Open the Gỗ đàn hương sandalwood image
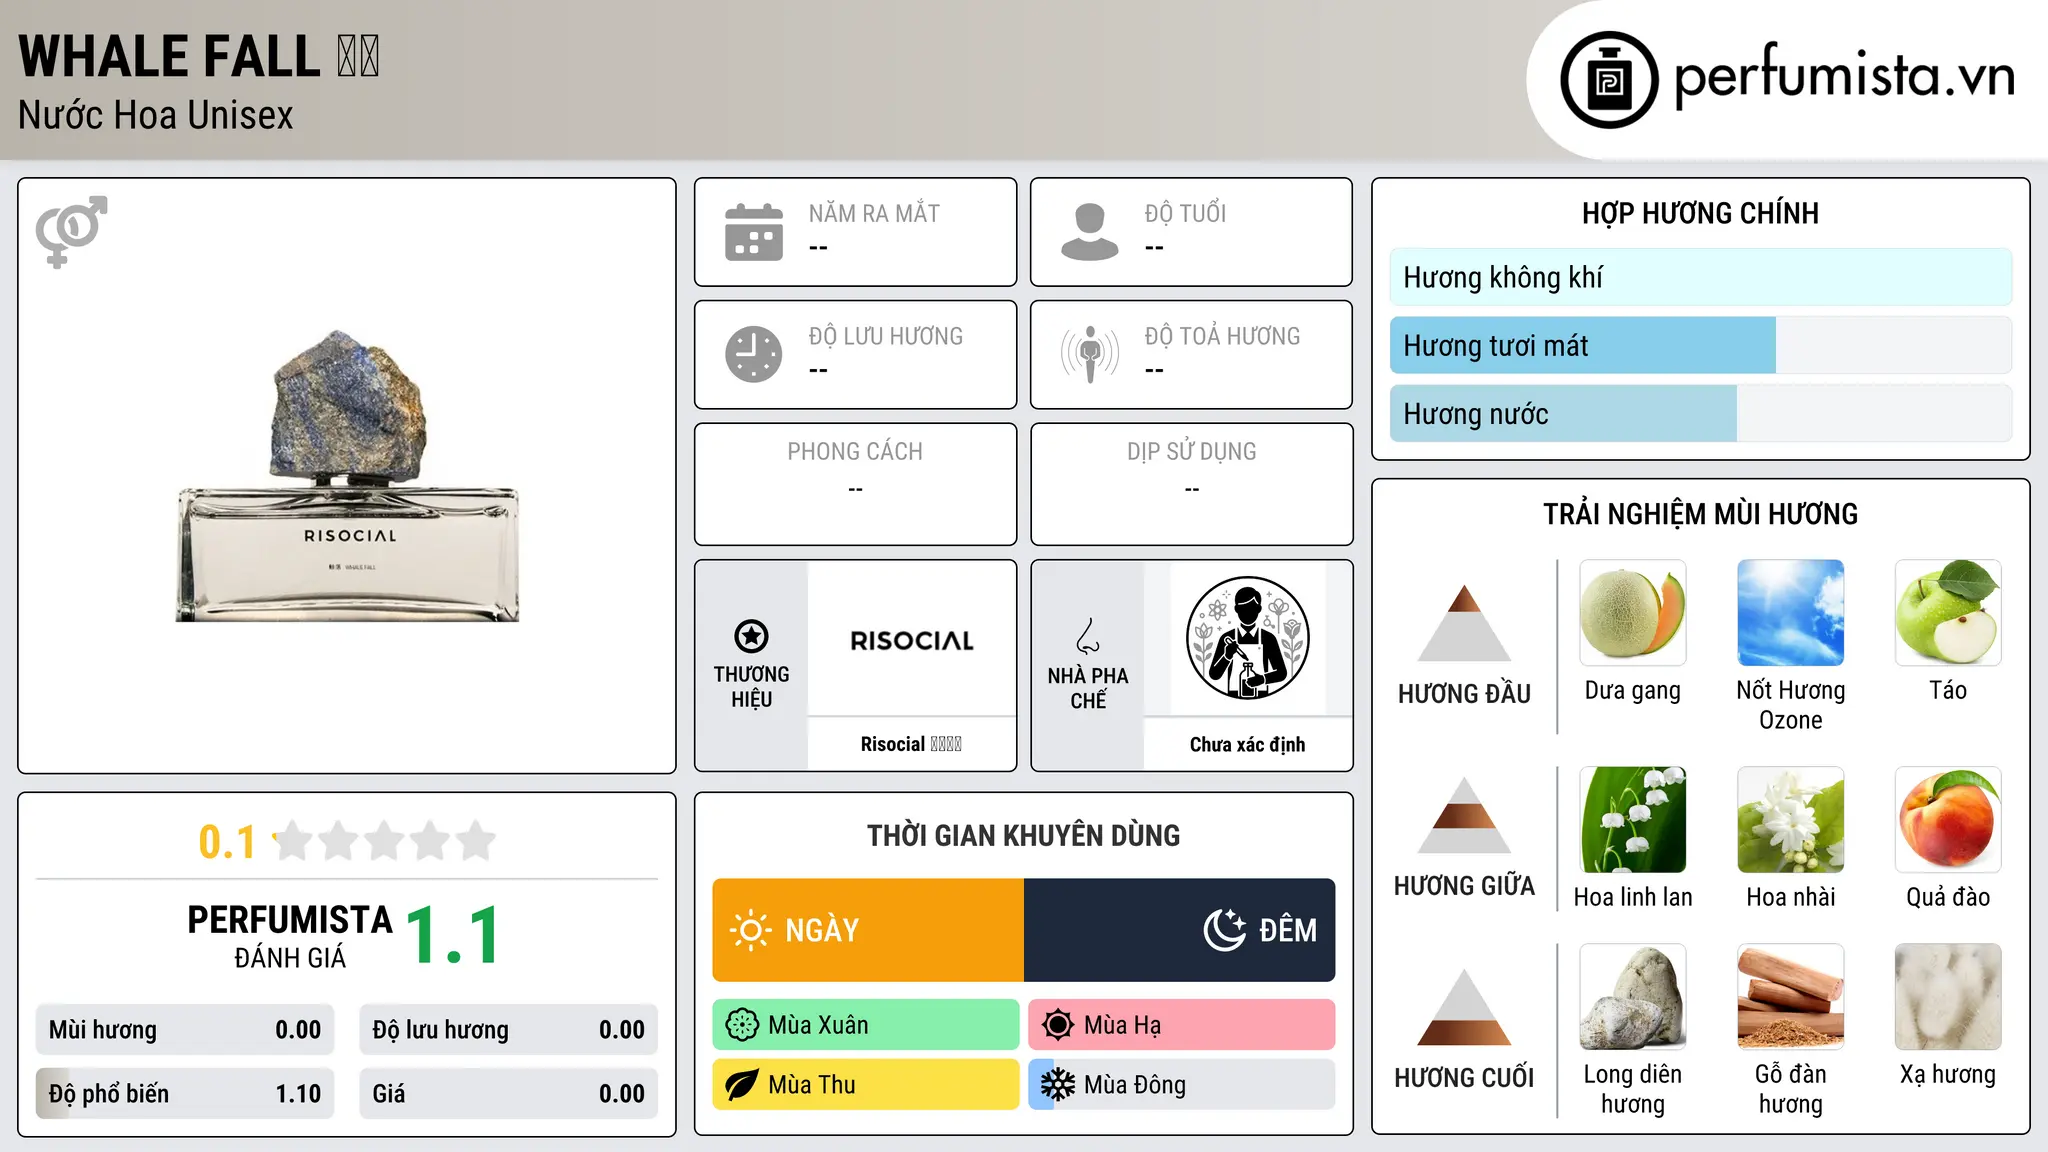The width and height of the screenshot is (2048, 1152). (1791, 997)
